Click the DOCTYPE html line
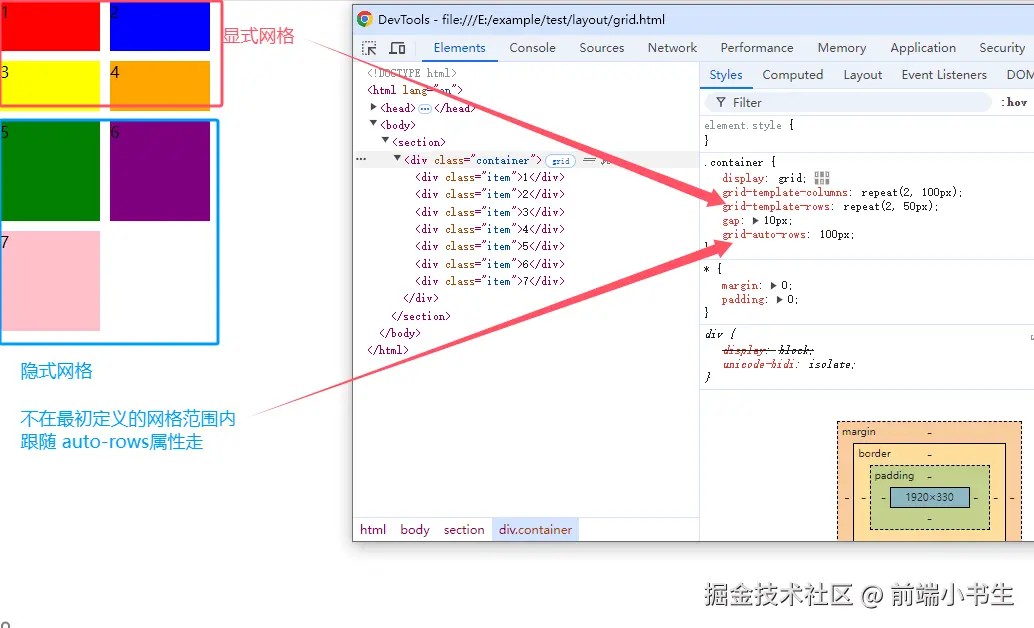 tap(411, 73)
